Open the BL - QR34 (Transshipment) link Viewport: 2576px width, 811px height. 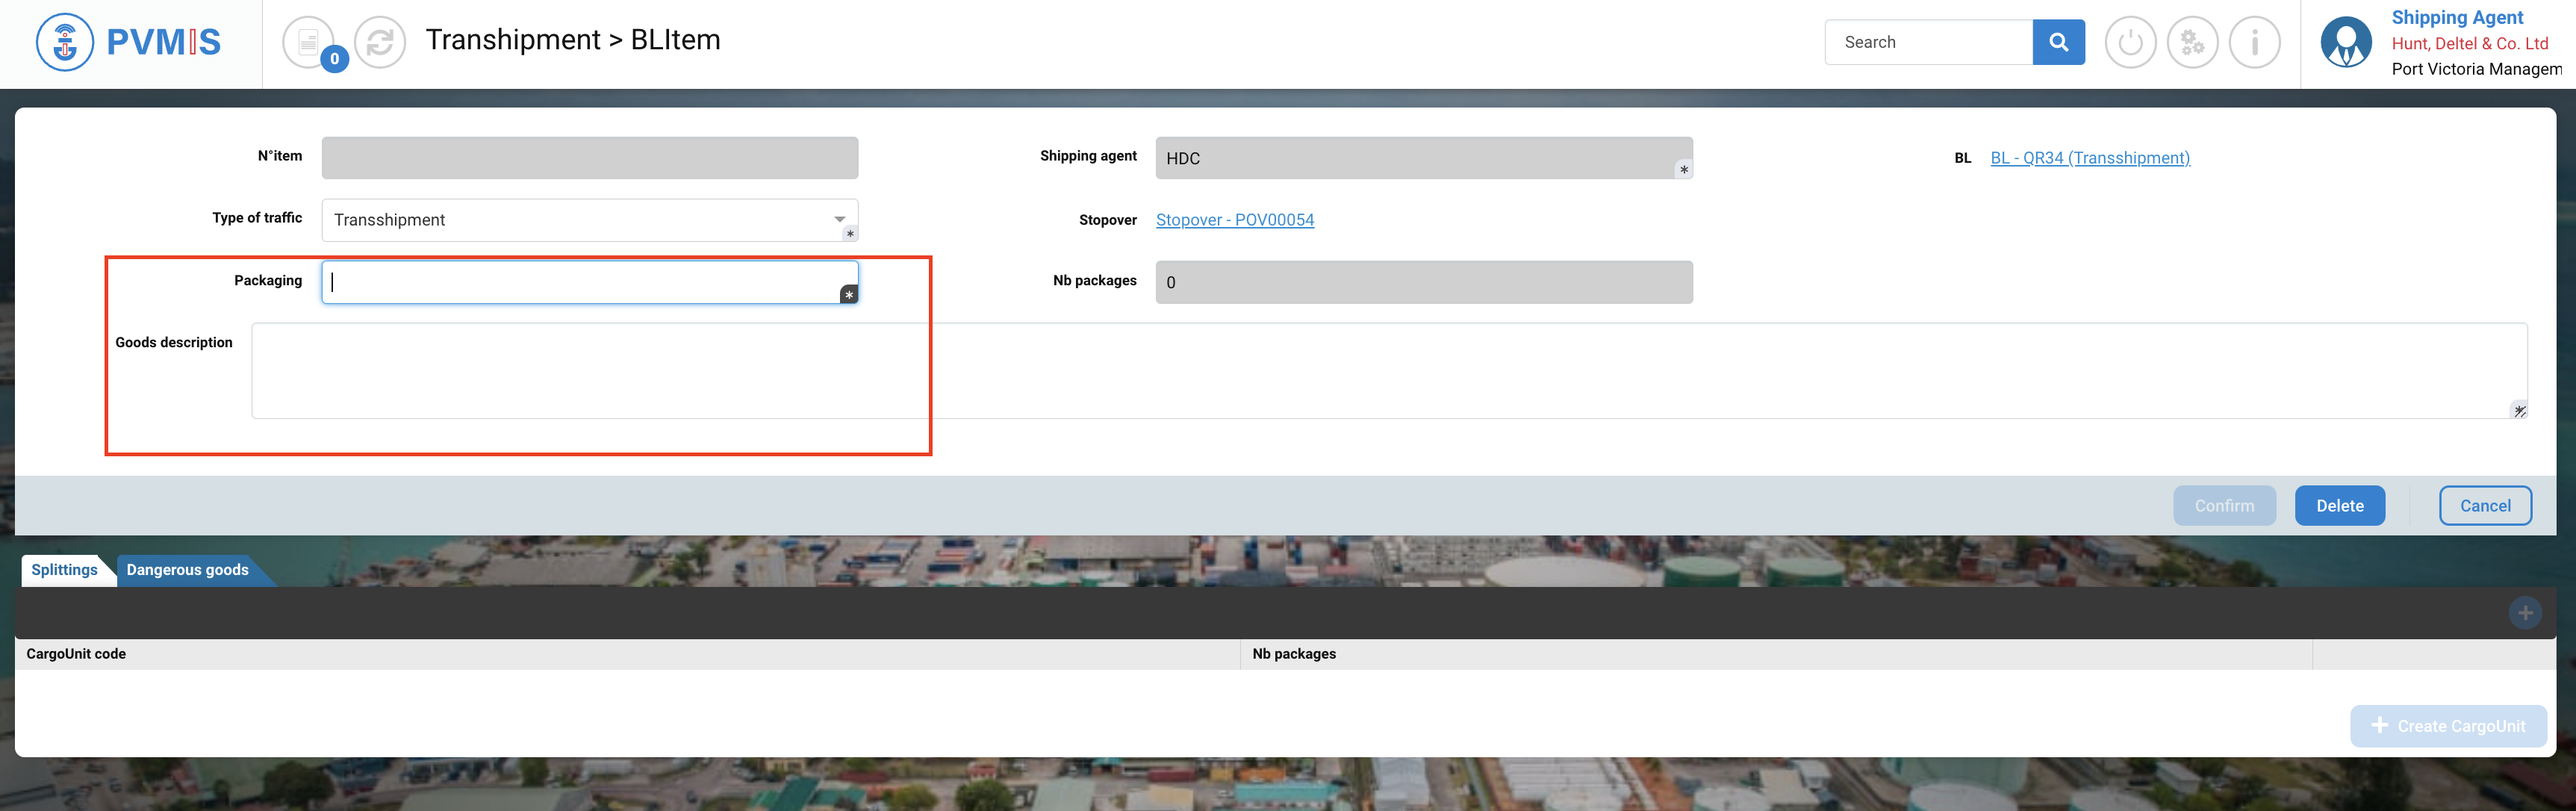2089,158
